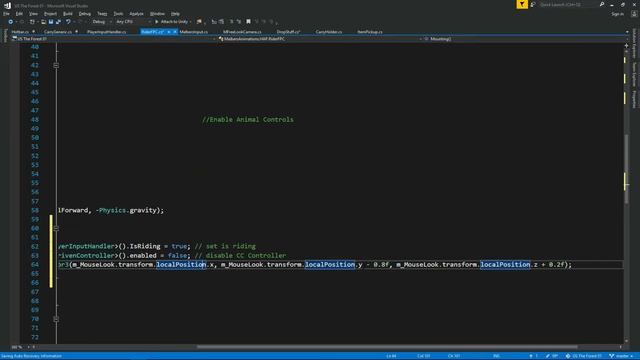Viewport: 640px width, 360px height.
Task: Click the Toggle Bookmark toolbar icon
Action: [x=249, y=22]
